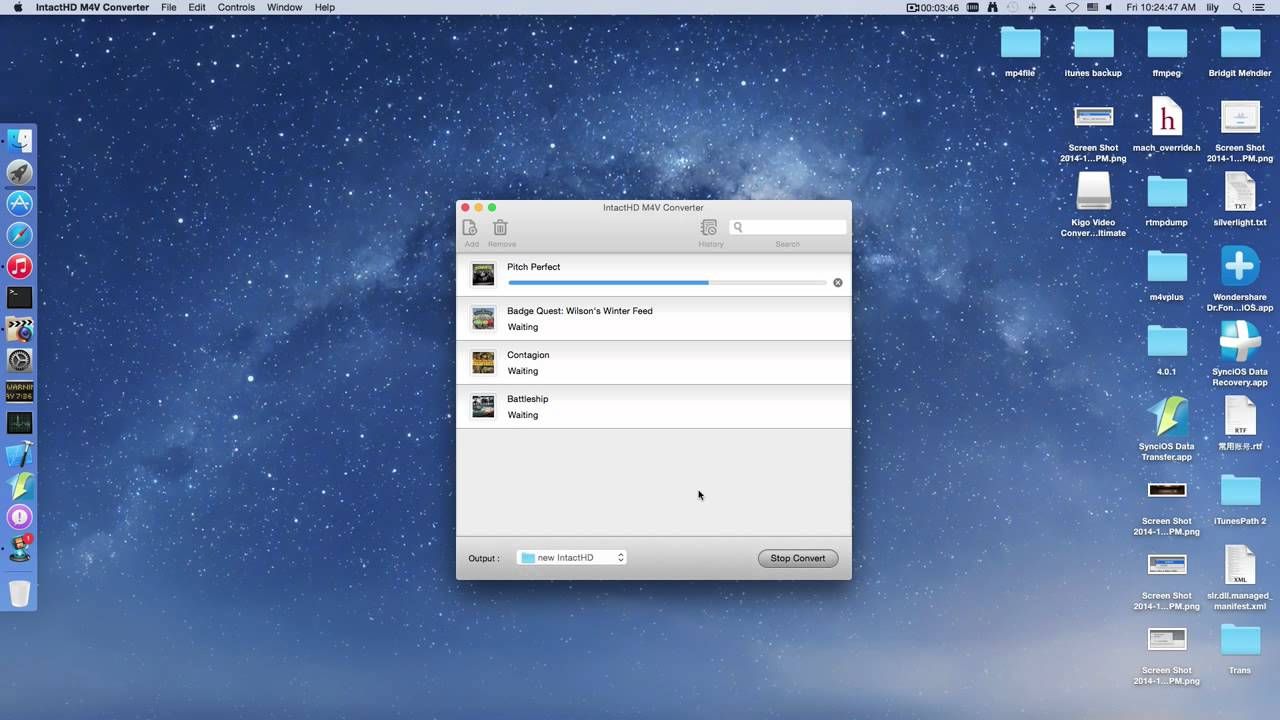Open the File menu
1280x720 pixels.
click(x=169, y=7)
